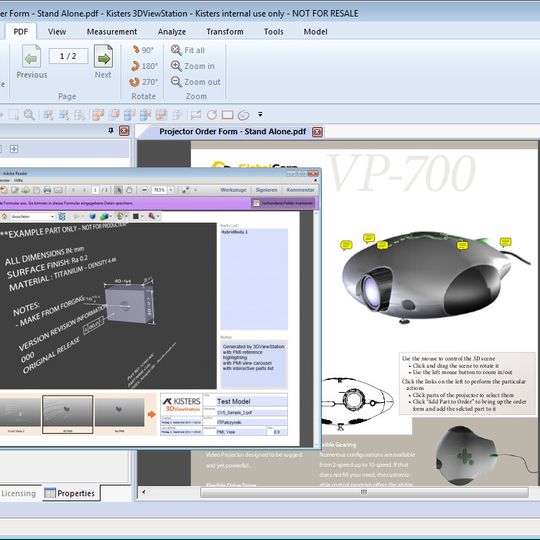
Task: Open Kommentar pane in Adobe Reader
Action: click(x=300, y=190)
